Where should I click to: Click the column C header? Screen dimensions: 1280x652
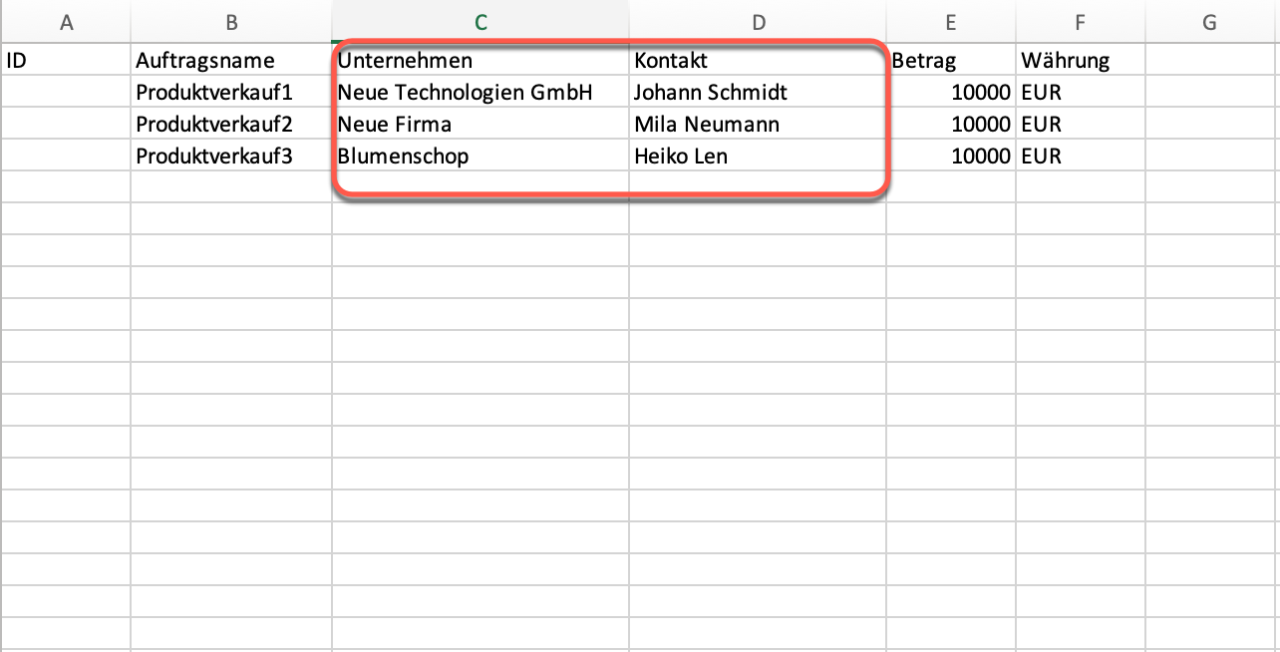click(x=481, y=22)
